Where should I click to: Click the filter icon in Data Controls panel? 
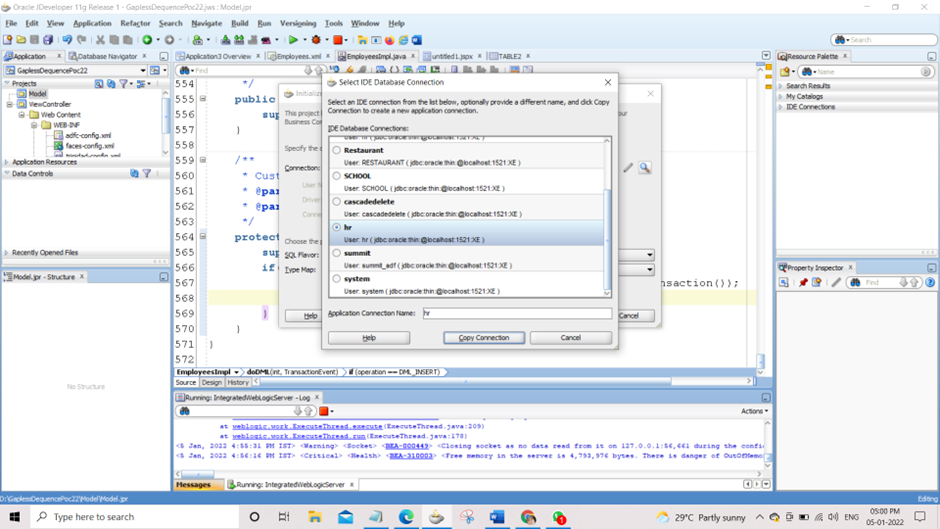tap(147, 173)
